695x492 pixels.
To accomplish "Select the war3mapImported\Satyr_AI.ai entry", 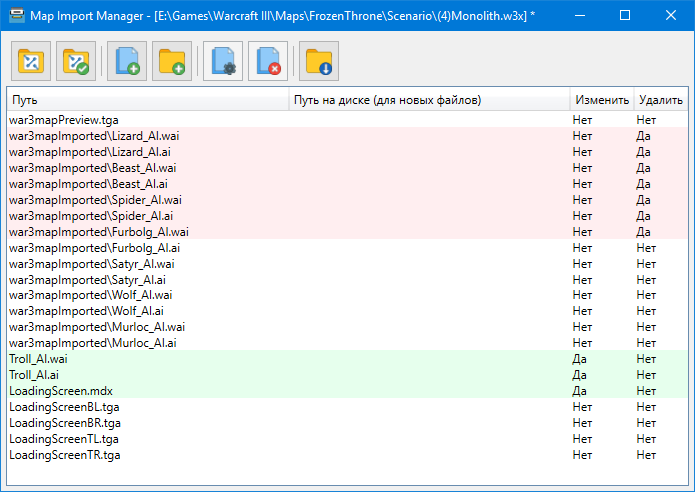I will coord(348,279).
